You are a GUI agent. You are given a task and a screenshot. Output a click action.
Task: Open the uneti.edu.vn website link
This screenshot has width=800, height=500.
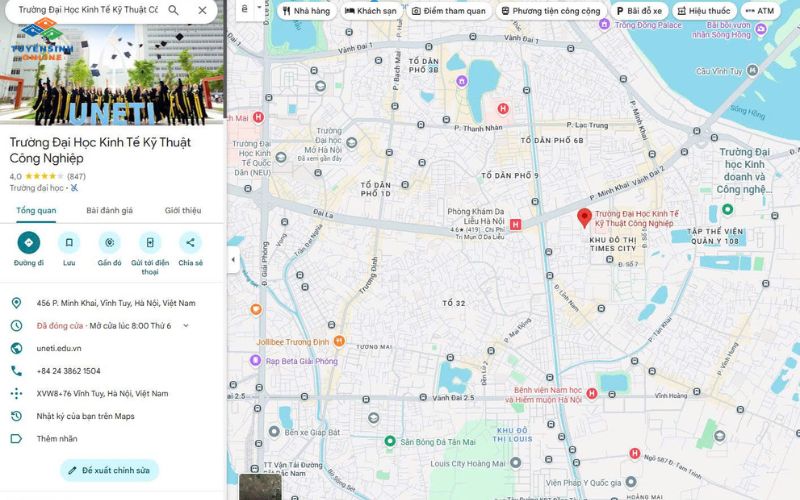click(59, 348)
